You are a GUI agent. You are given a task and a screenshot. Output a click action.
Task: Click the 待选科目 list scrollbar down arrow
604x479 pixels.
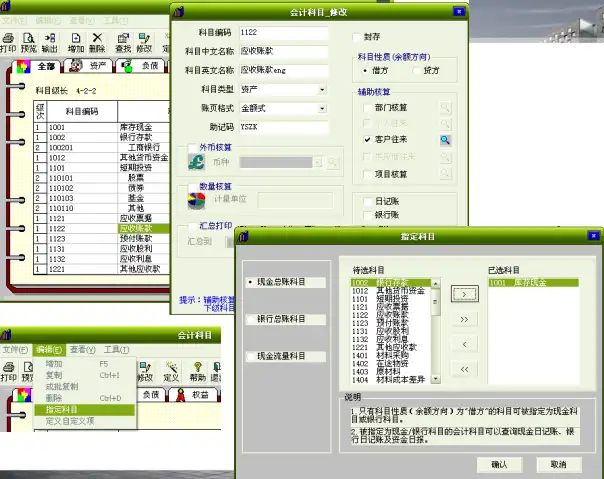tap(435, 379)
